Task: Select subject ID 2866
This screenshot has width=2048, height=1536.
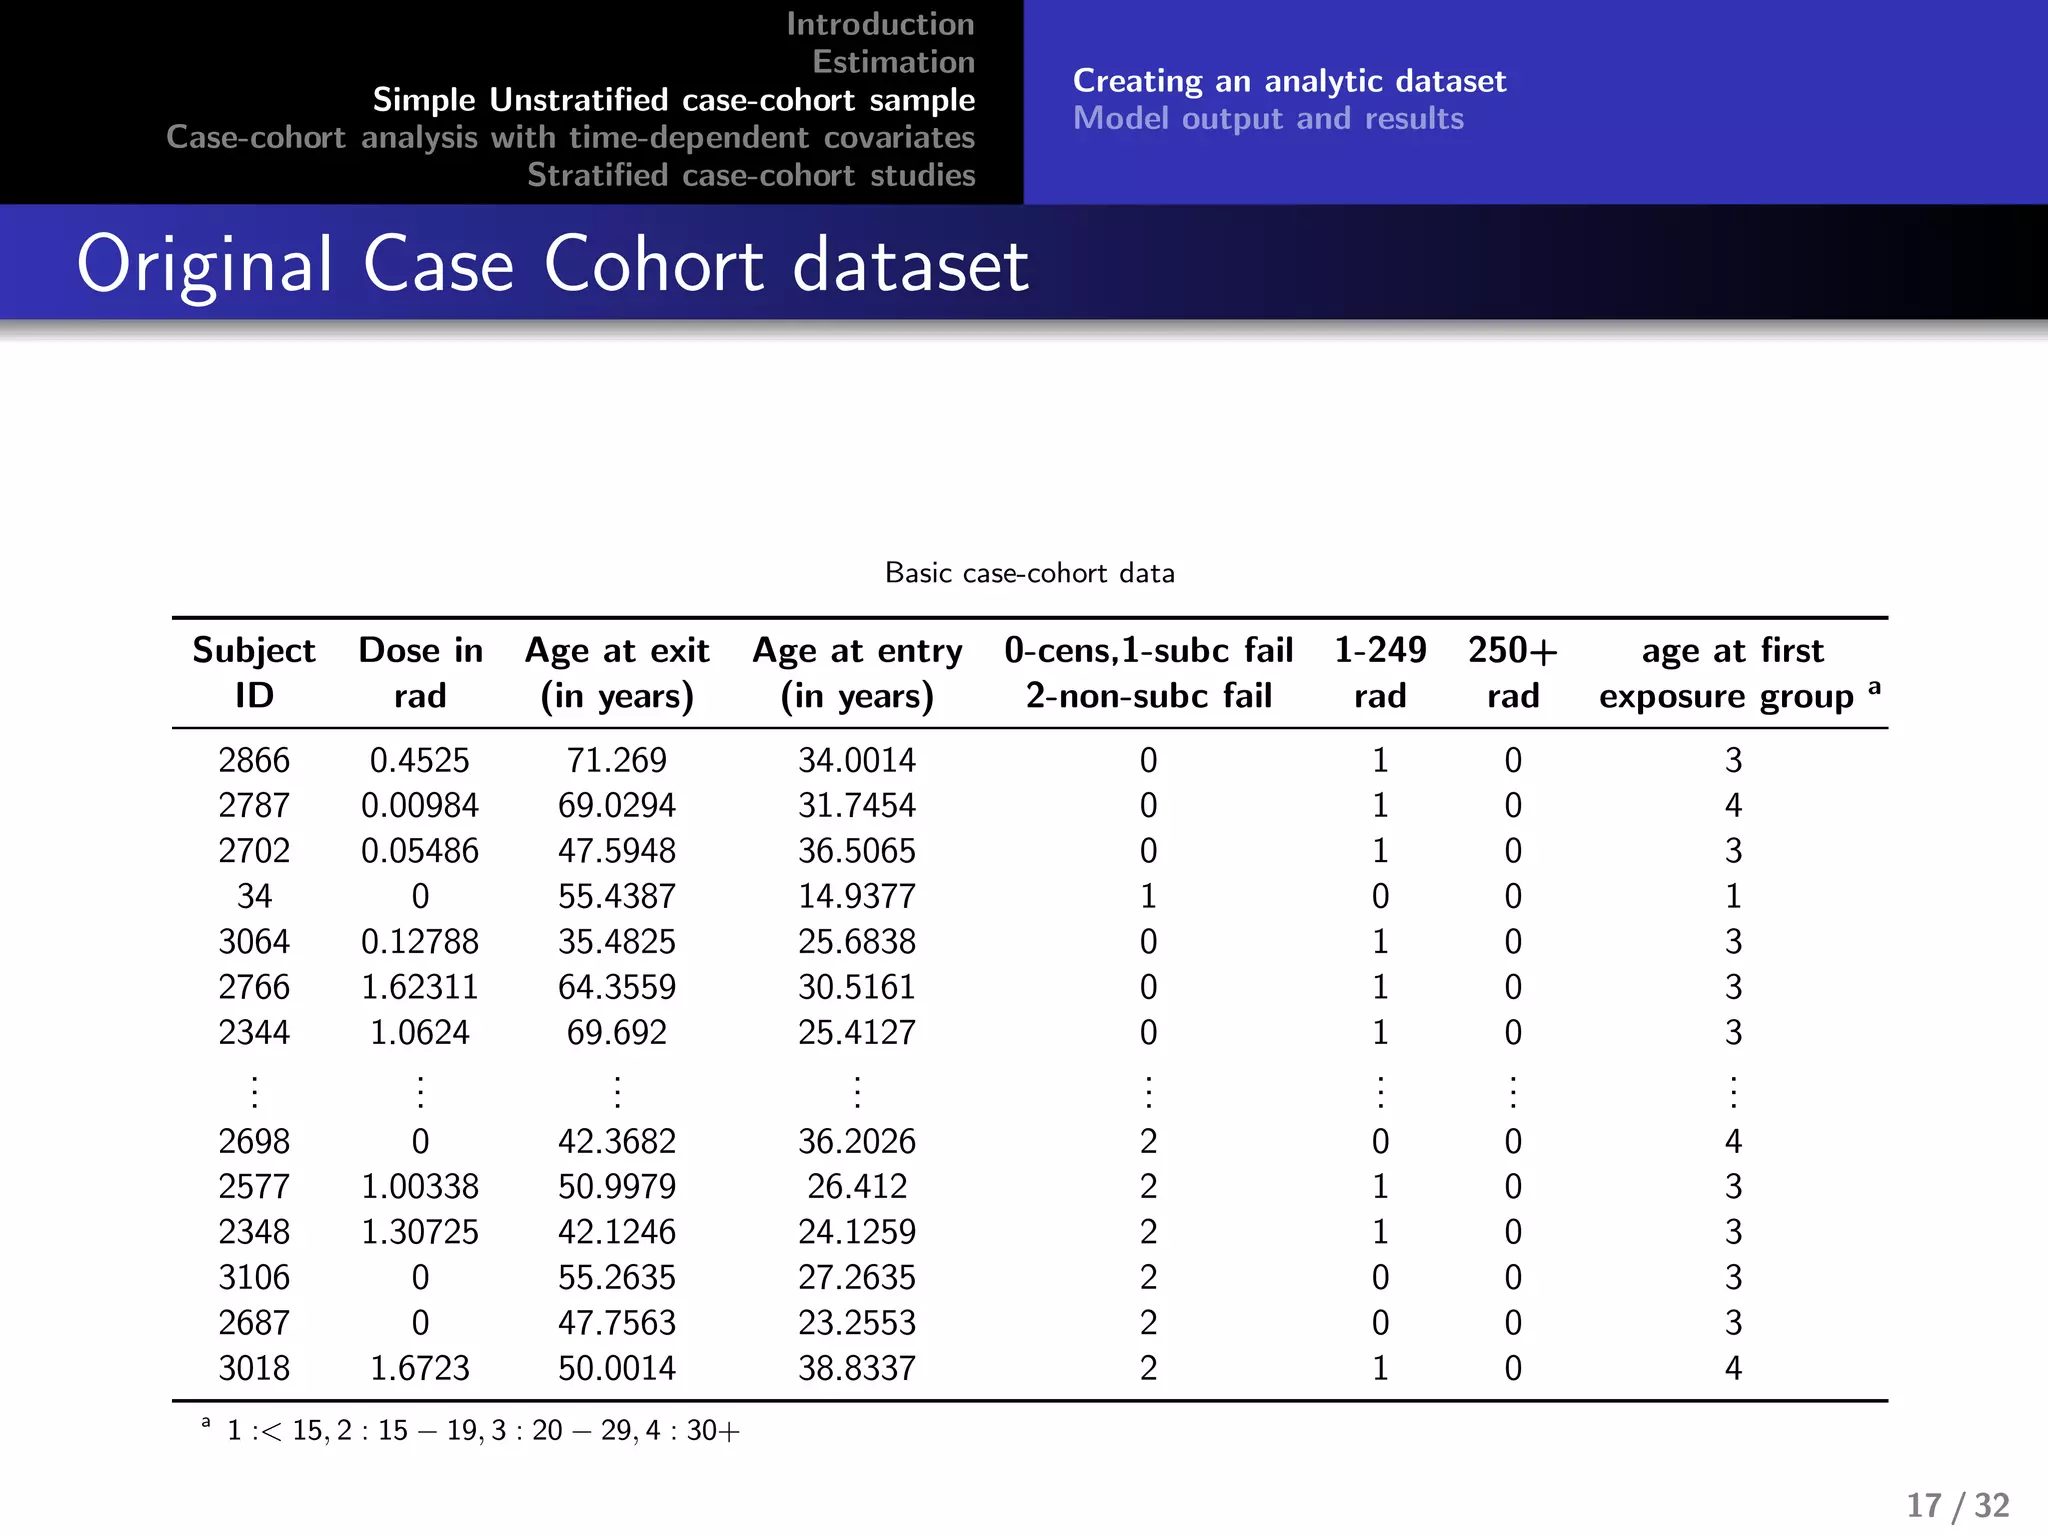Action: click(254, 760)
